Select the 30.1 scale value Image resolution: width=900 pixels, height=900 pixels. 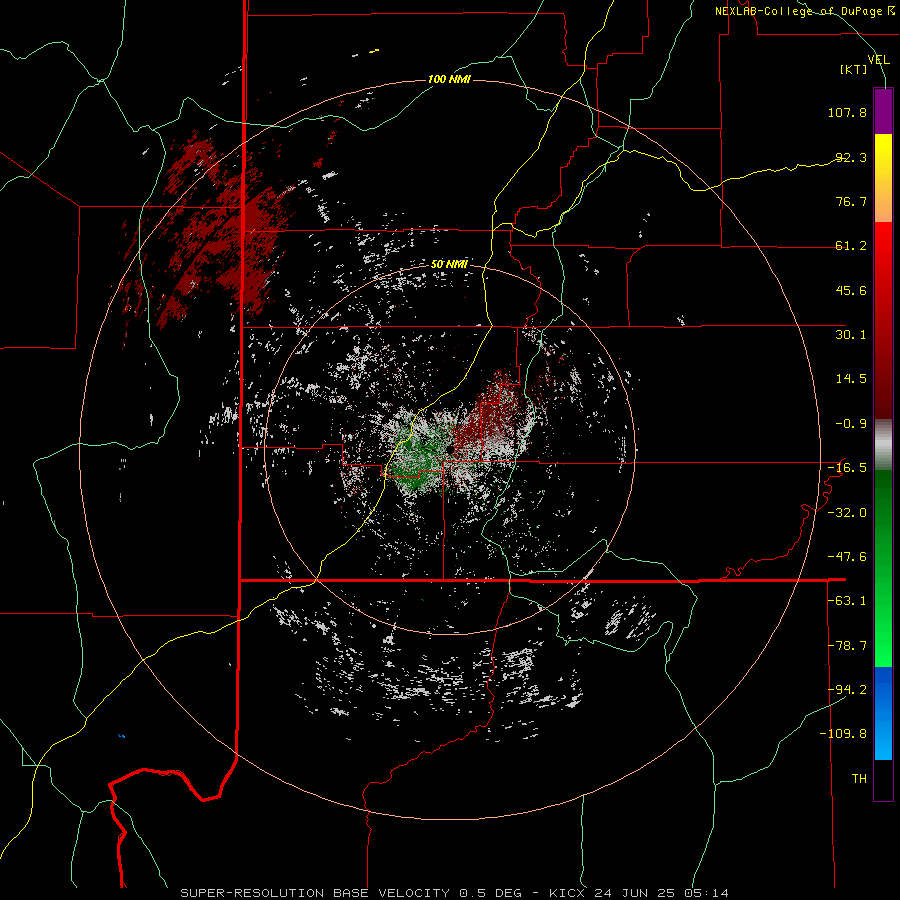(851, 335)
